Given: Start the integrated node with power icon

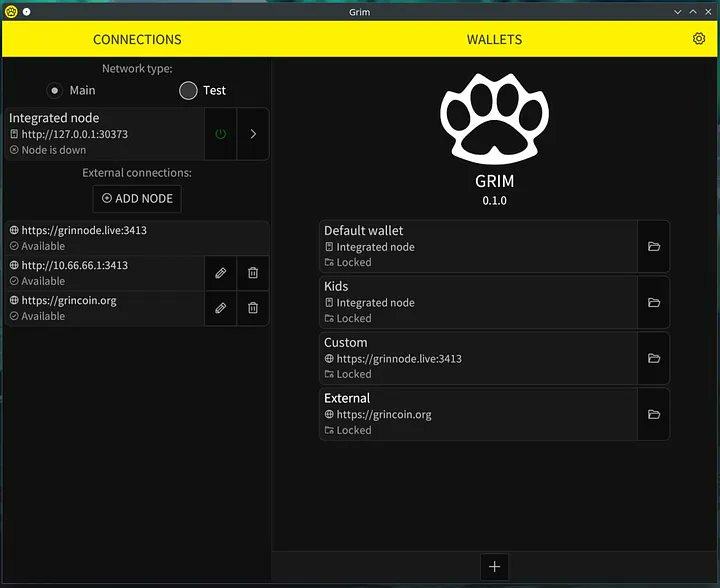Looking at the screenshot, I should pos(220,134).
